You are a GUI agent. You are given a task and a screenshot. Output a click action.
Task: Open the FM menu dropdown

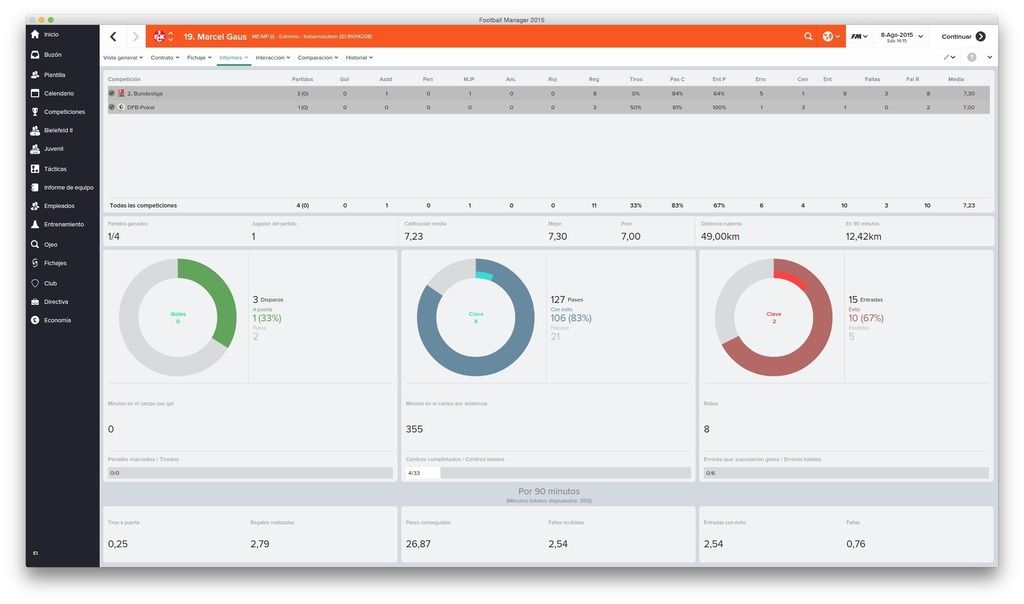tap(859, 37)
